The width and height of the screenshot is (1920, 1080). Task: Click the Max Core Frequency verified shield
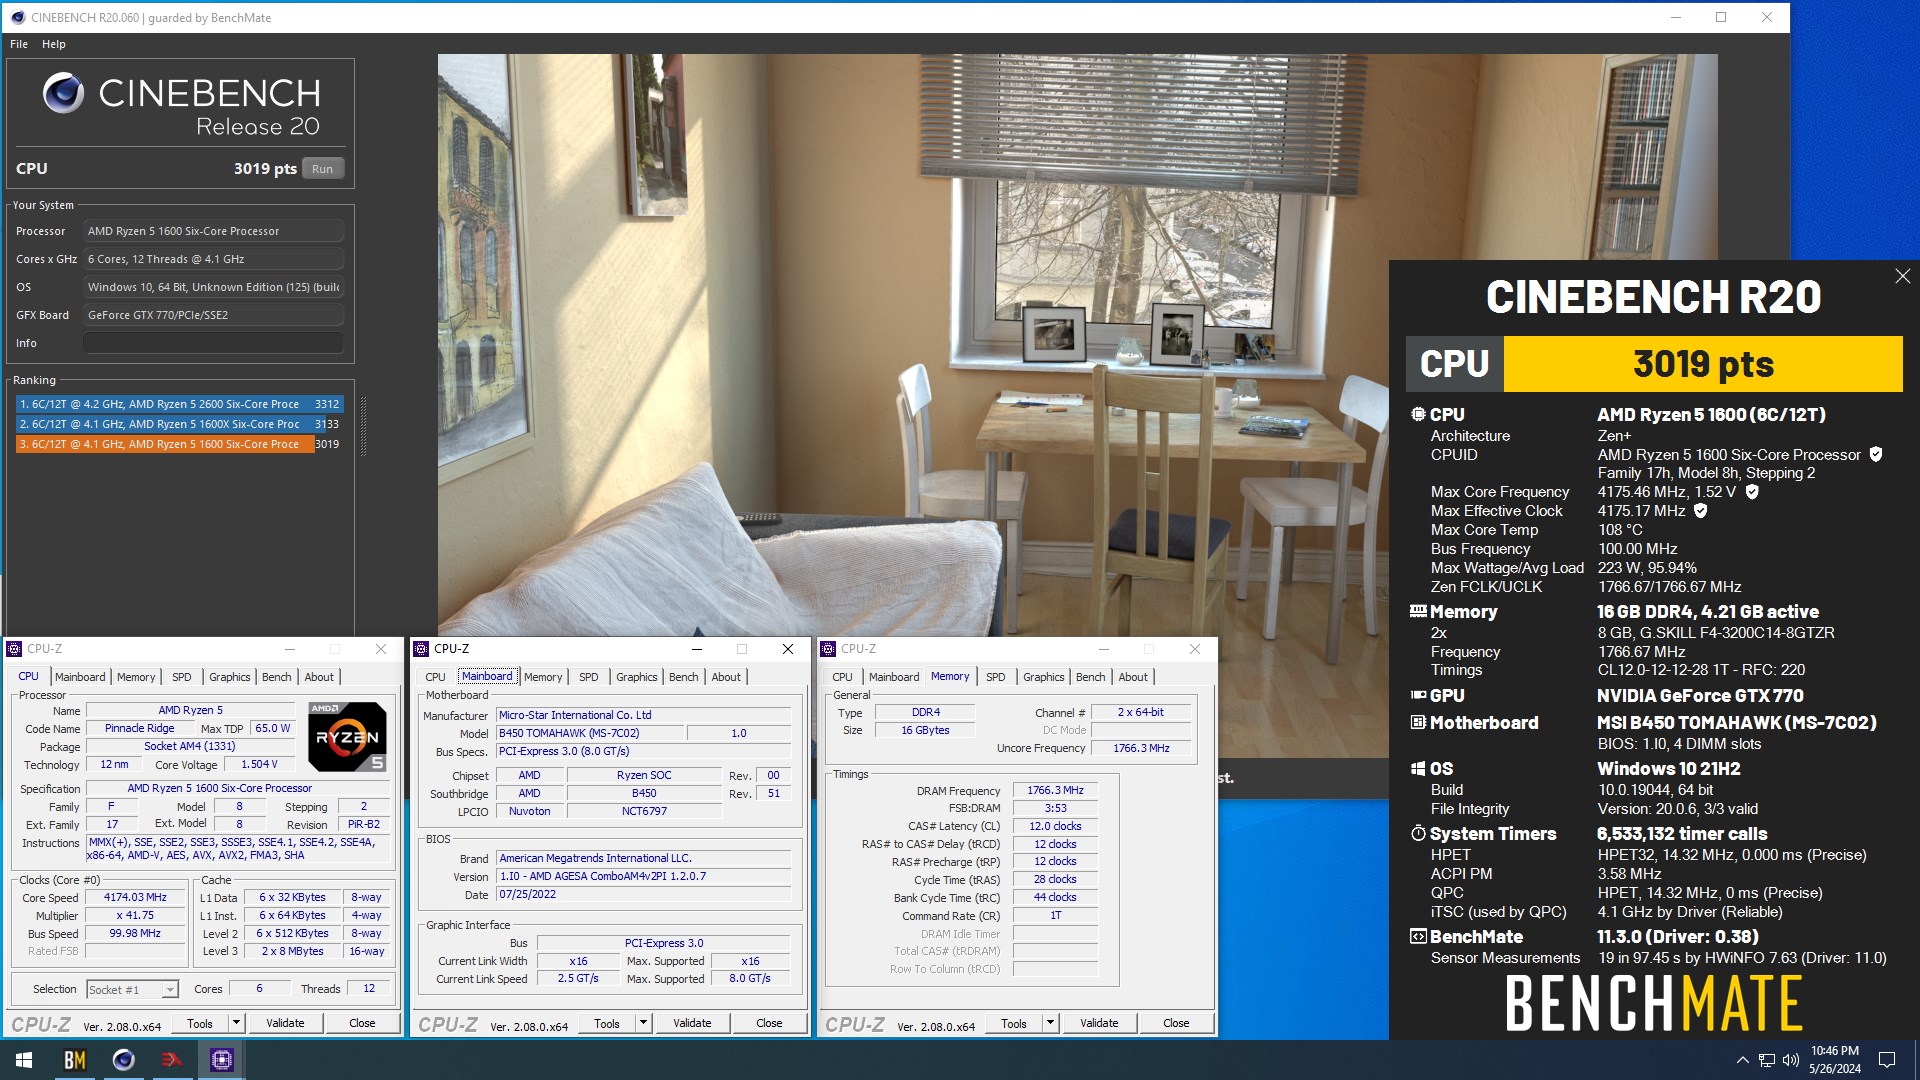click(1752, 491)
